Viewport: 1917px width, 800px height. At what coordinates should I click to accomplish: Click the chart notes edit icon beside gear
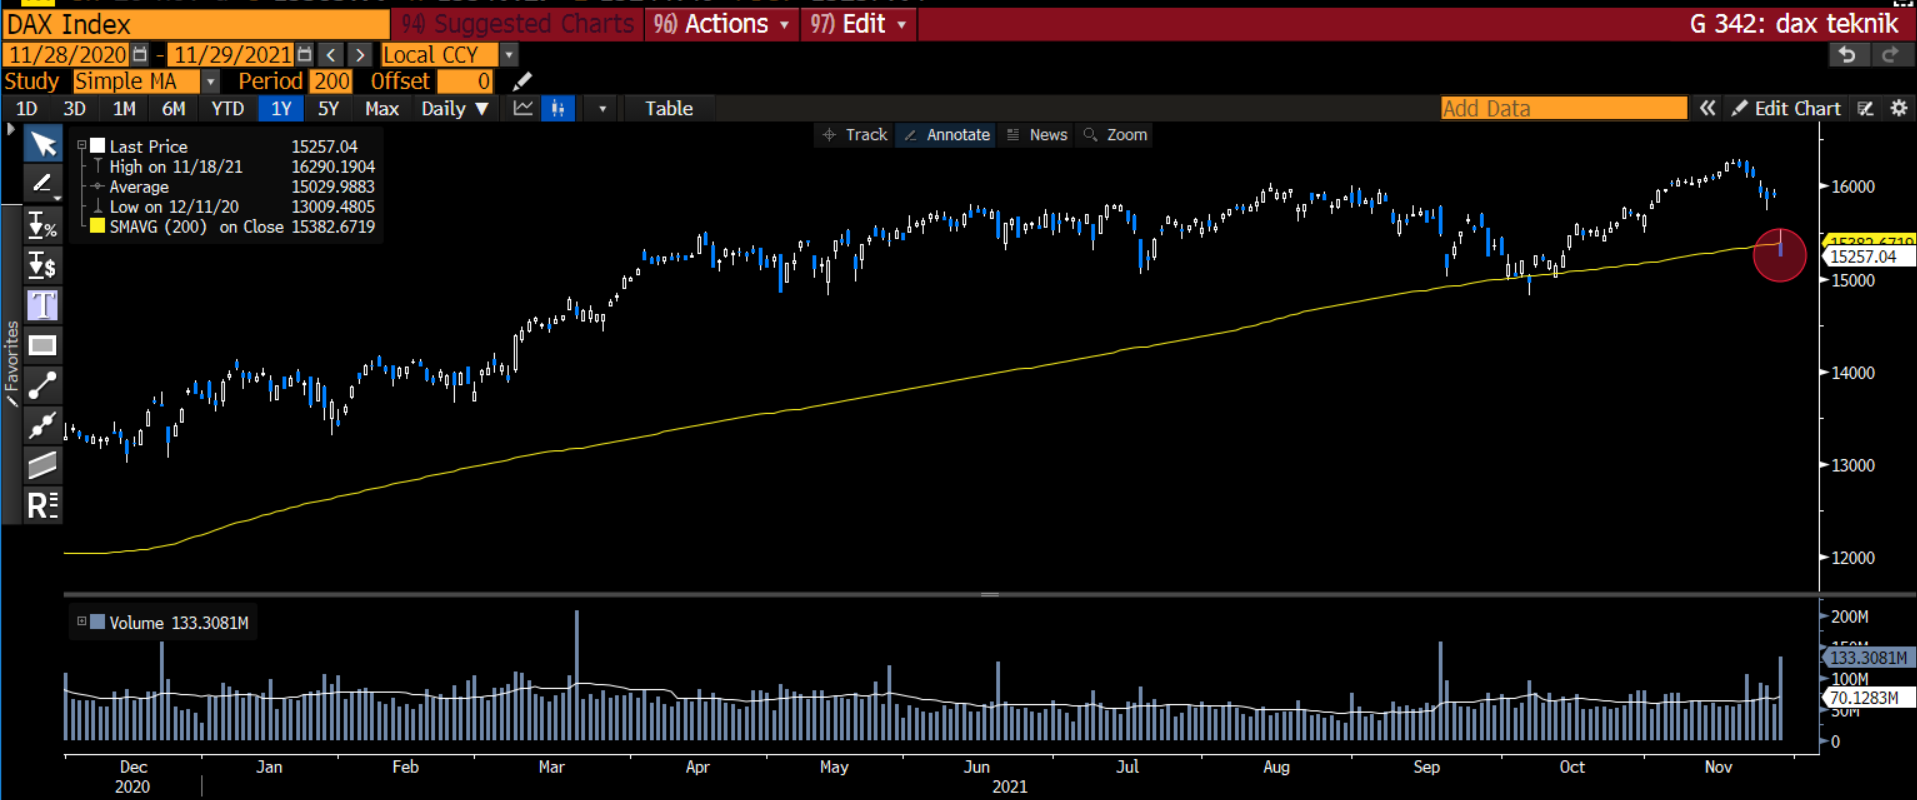[1865, 108]
